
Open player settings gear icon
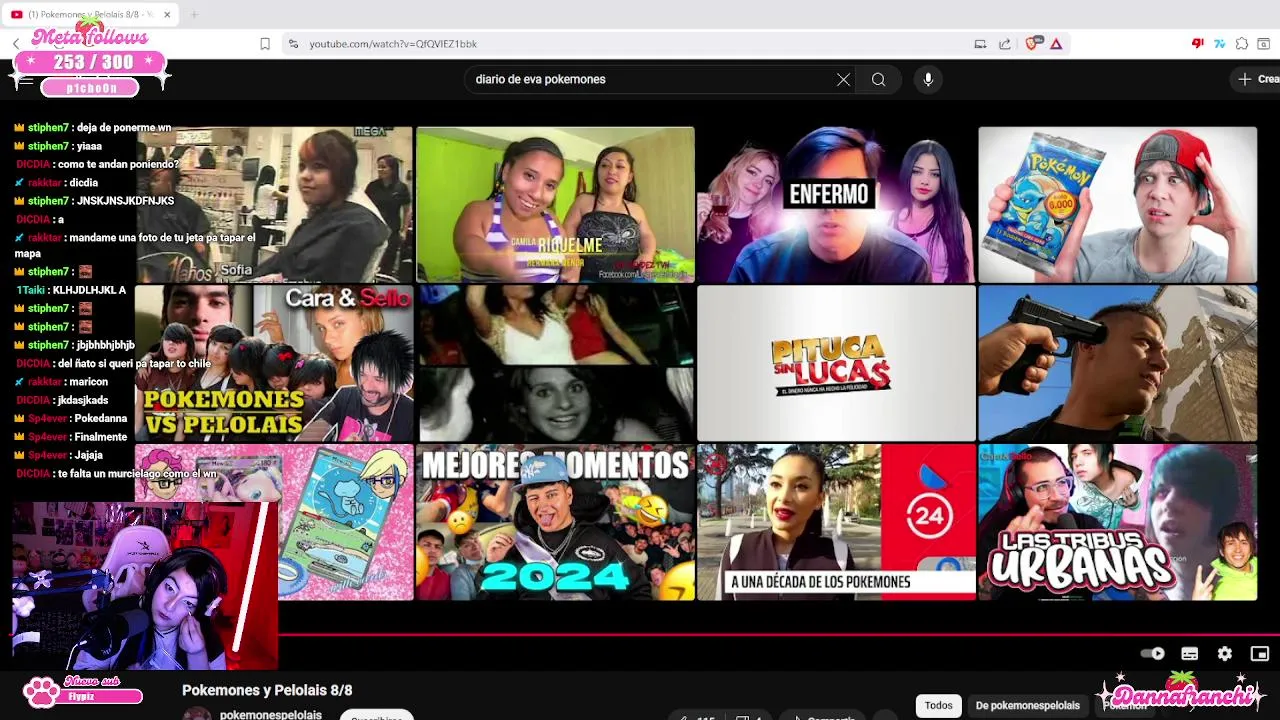(1225, 654)
